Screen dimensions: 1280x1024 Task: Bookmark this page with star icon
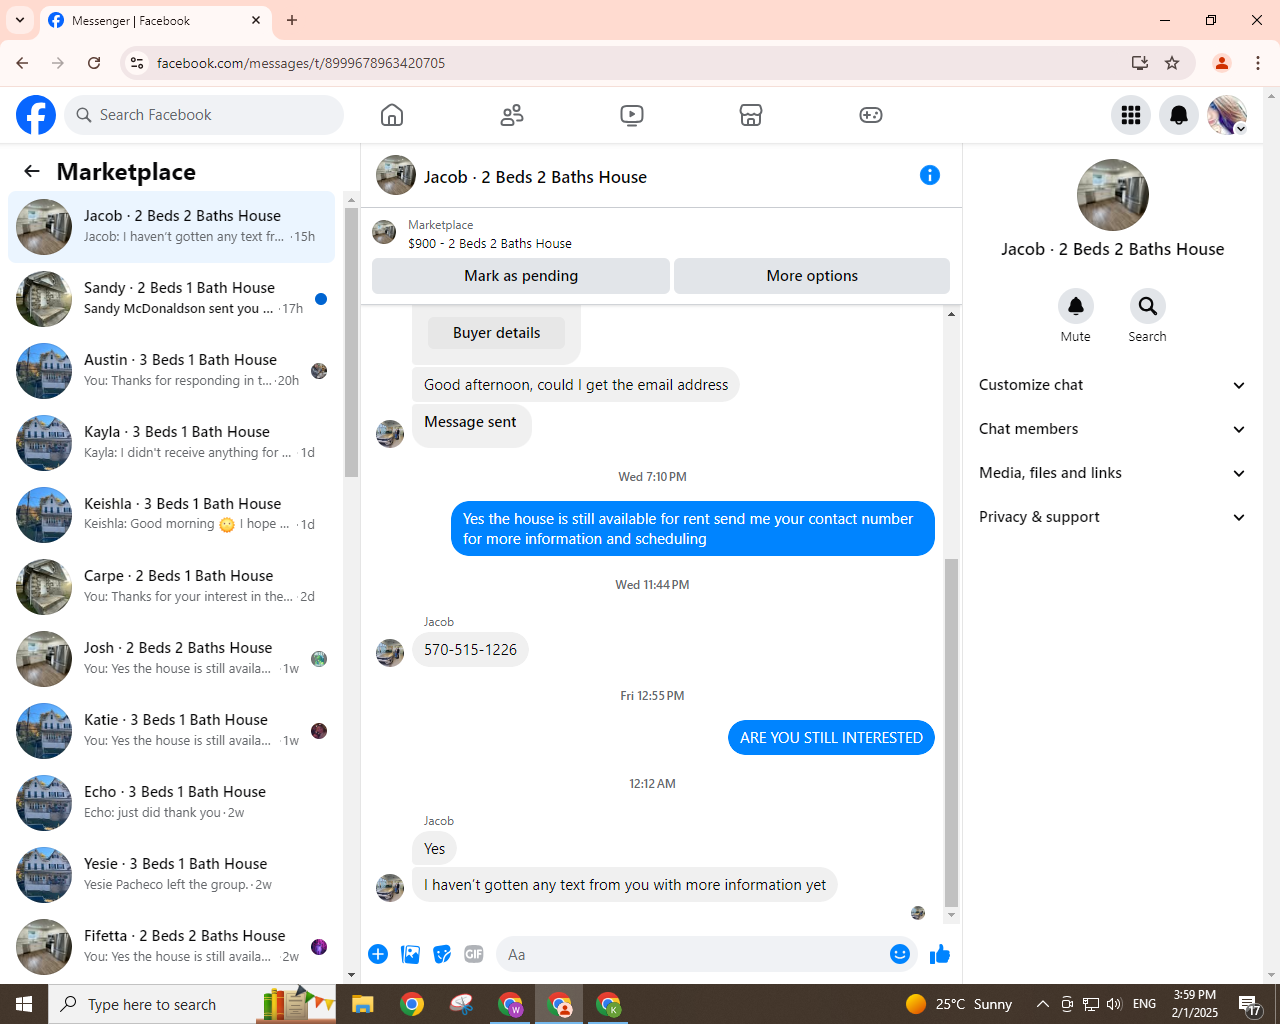coord(1172,63)
